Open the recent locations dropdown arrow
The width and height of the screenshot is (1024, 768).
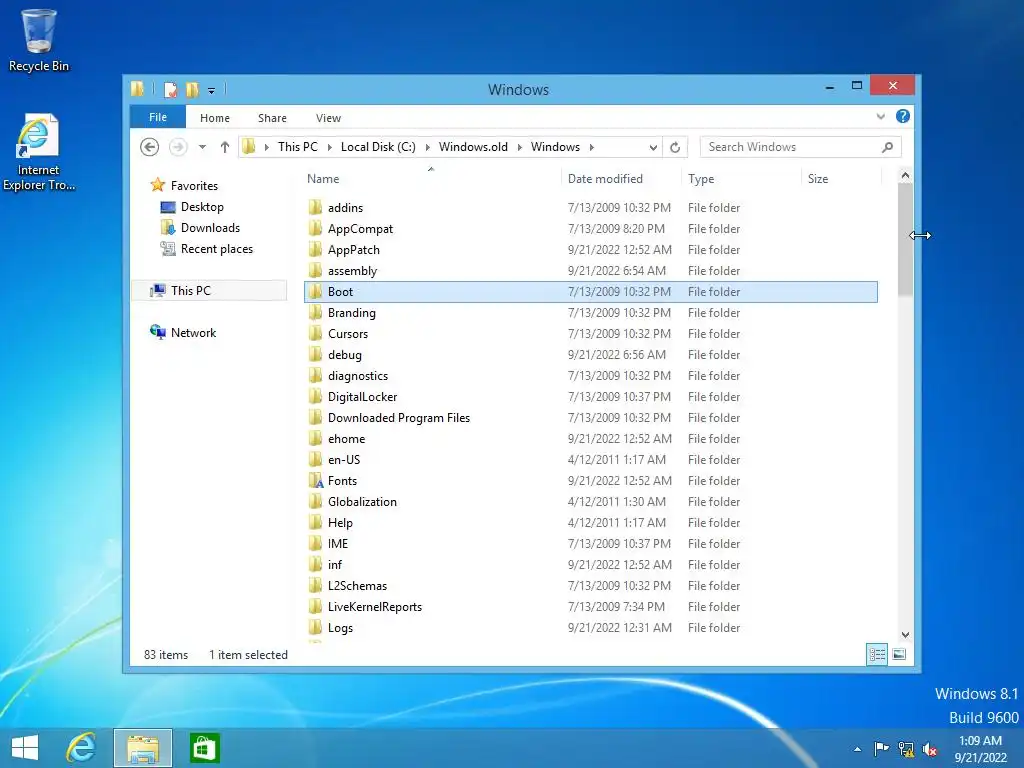click(202, 147)
